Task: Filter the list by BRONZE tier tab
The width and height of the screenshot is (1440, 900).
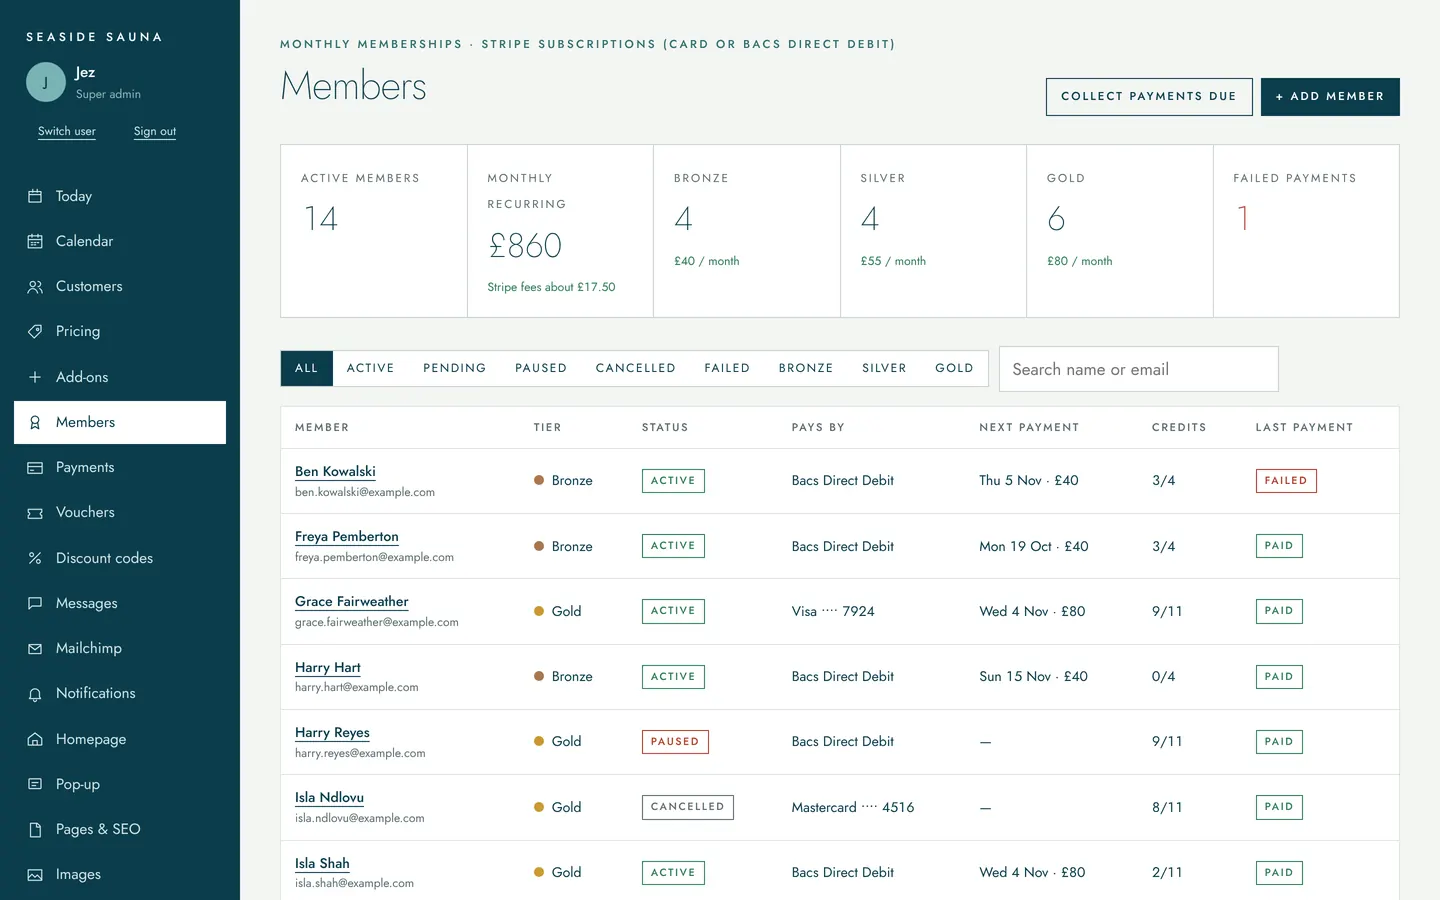Action: click(806, 368)
